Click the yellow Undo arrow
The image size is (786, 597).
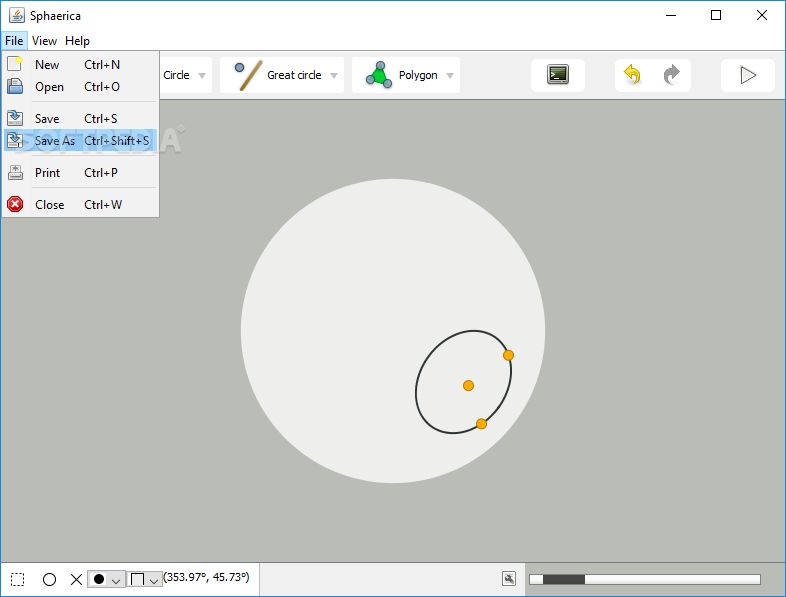(633, 75)
